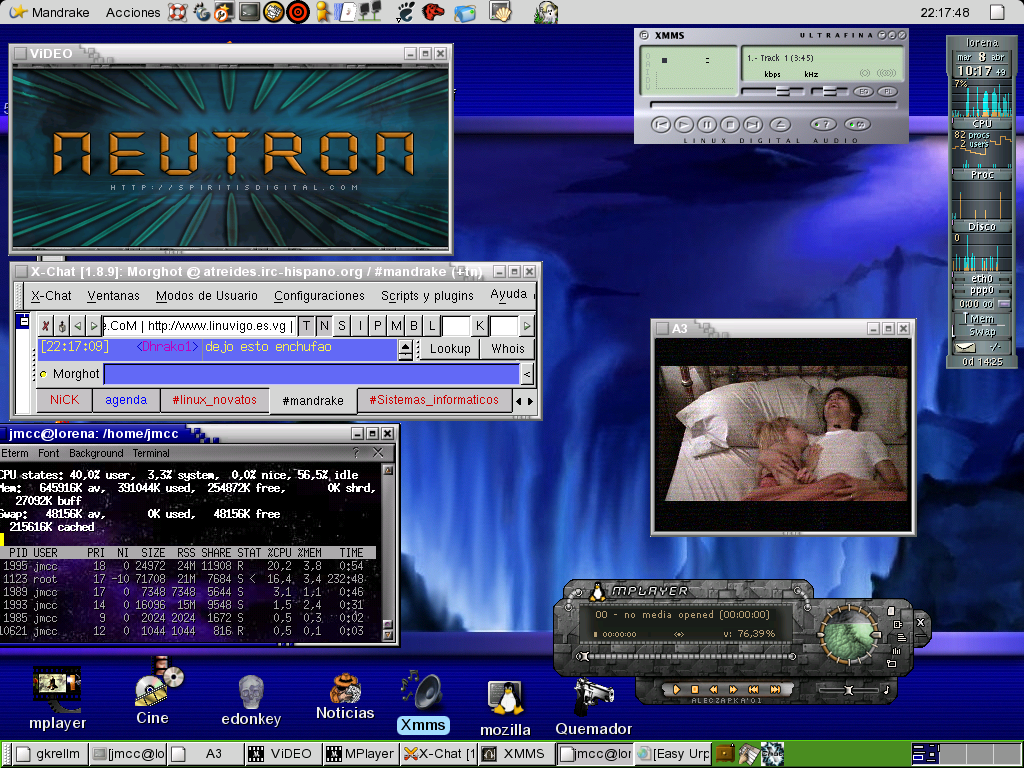Open the Acciones panel menu
Viewport: 1024px width, 768px height.
[133, 12]
